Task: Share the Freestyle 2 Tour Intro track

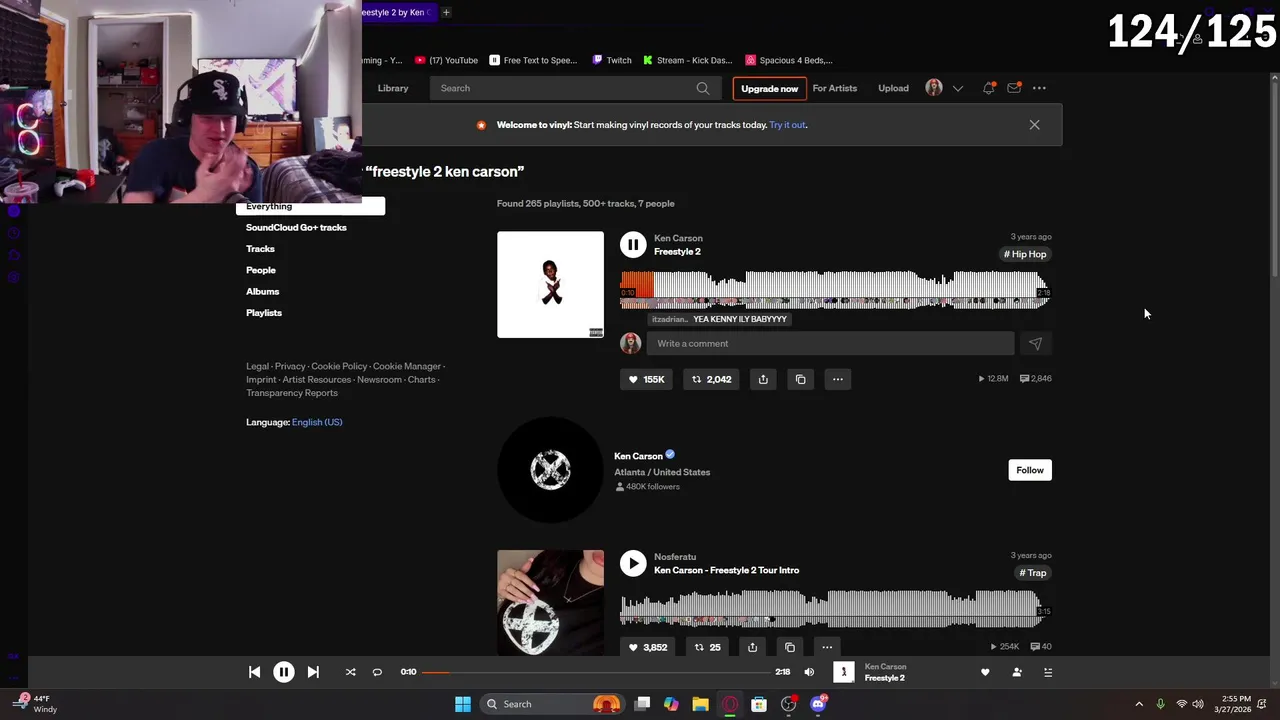Action: [752, 647]
